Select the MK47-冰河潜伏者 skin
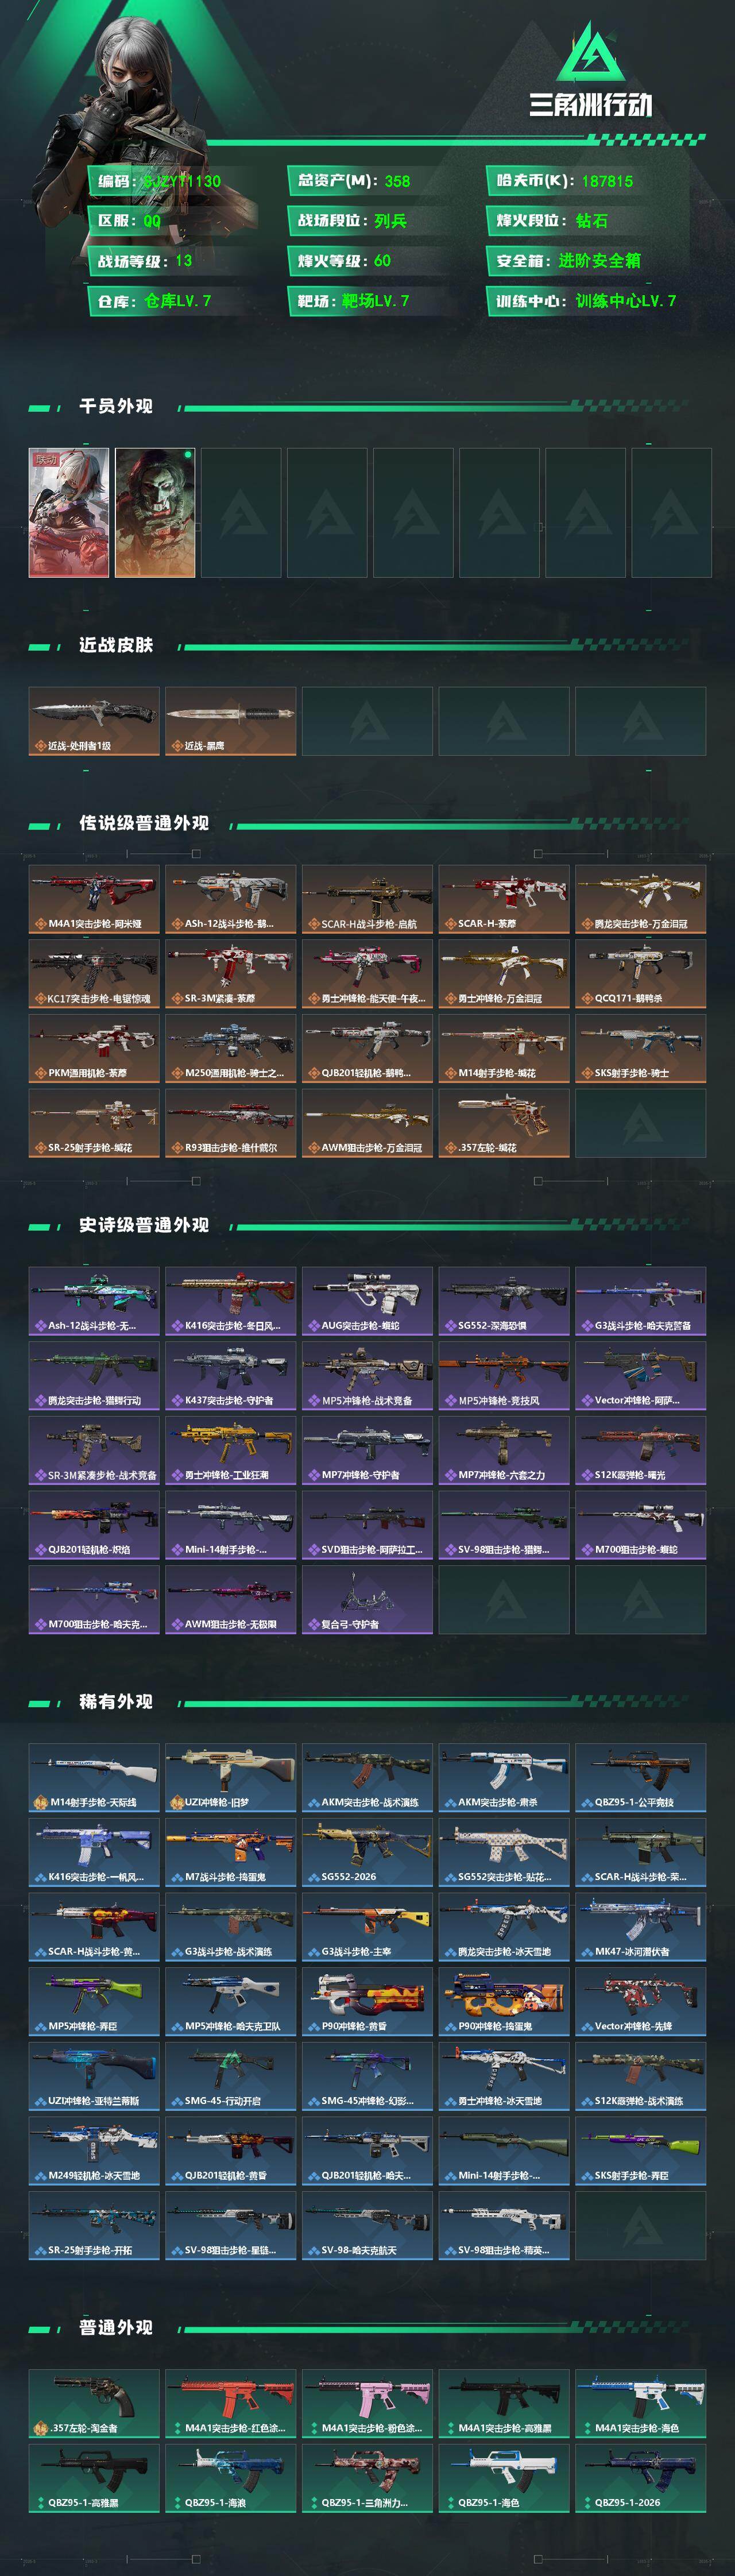Viewport: 735px width, 2576px height. coord(640,1926)
